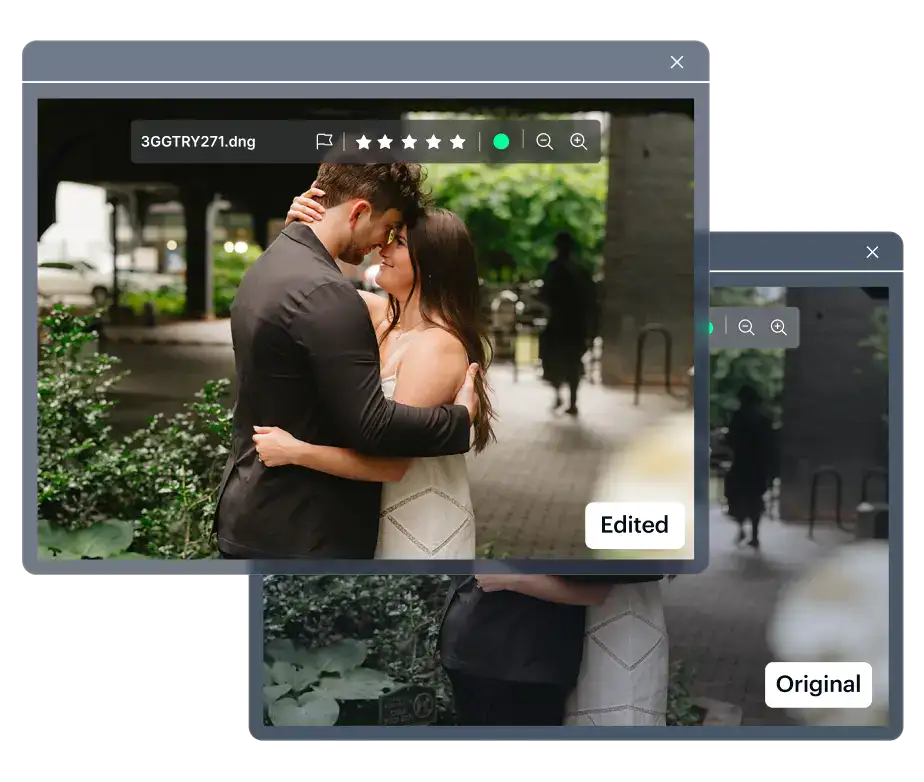This screenshot has height=782, width=924.
Task: Close the Original preview window
Action: (x=872, y=252)
